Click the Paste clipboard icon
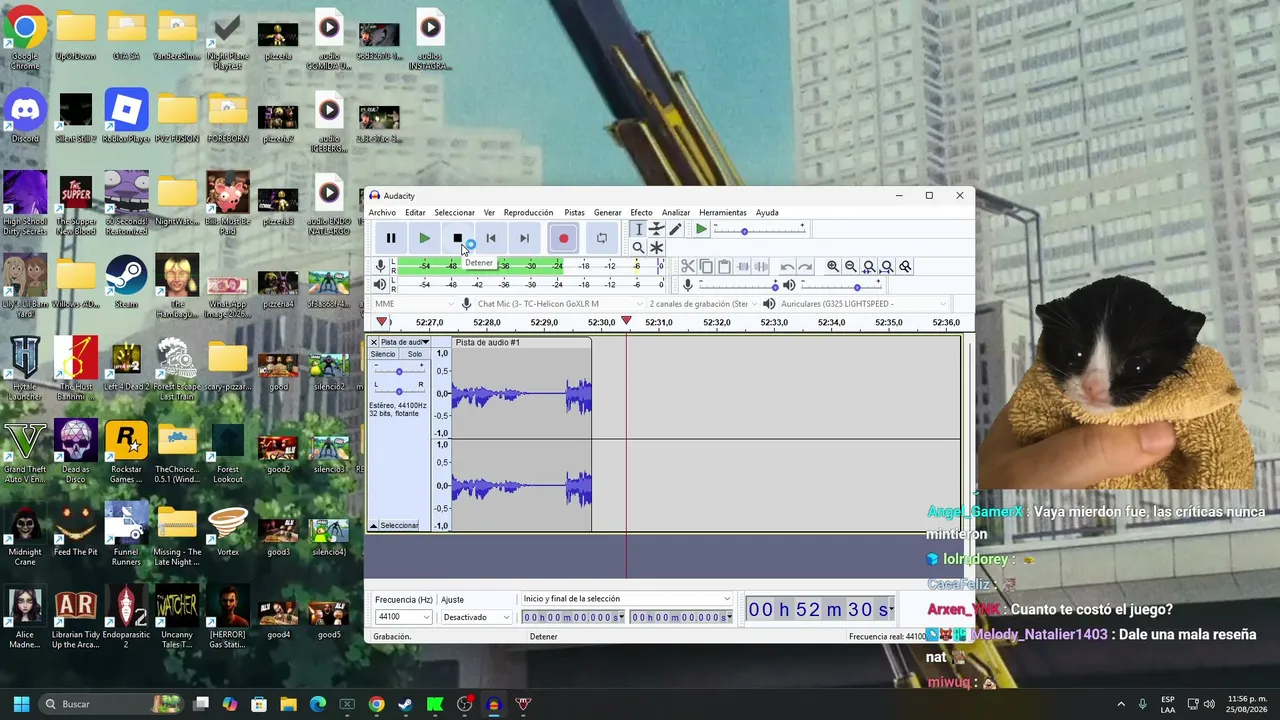 point(724,266)
